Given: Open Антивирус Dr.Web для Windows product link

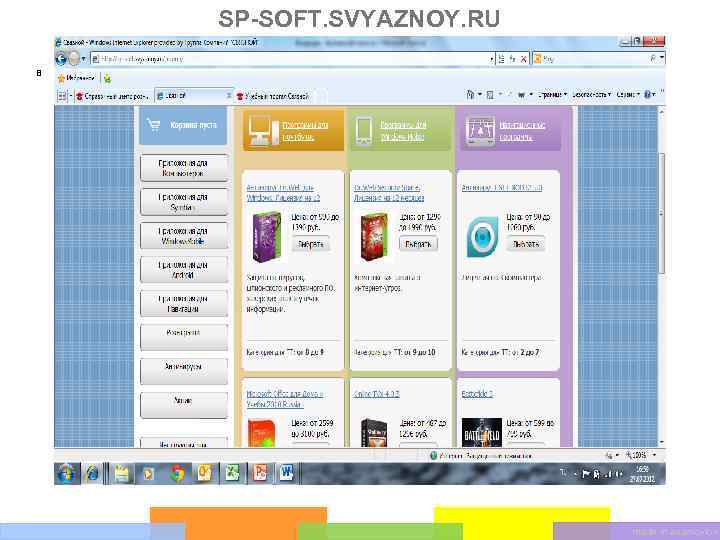Looking at the screenshot, I should click(x=283, y=193).
